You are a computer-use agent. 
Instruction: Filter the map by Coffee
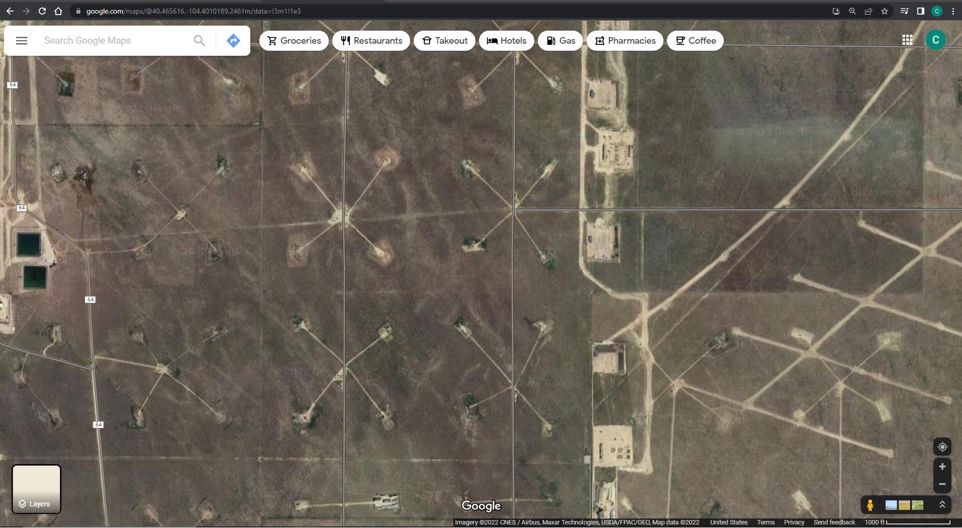(x=695, y=41)
